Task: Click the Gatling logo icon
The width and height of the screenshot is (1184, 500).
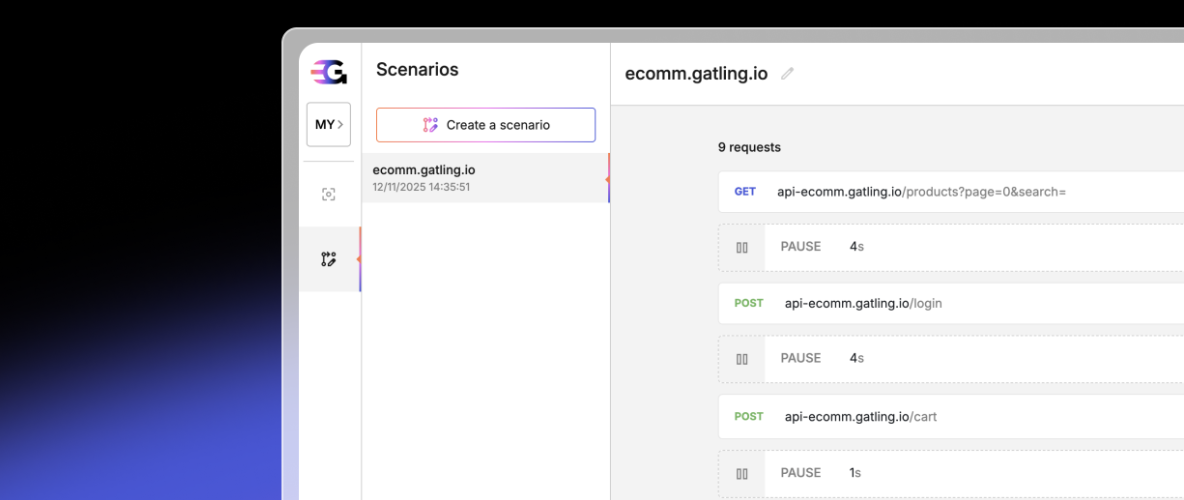Action: pos(329,72)
